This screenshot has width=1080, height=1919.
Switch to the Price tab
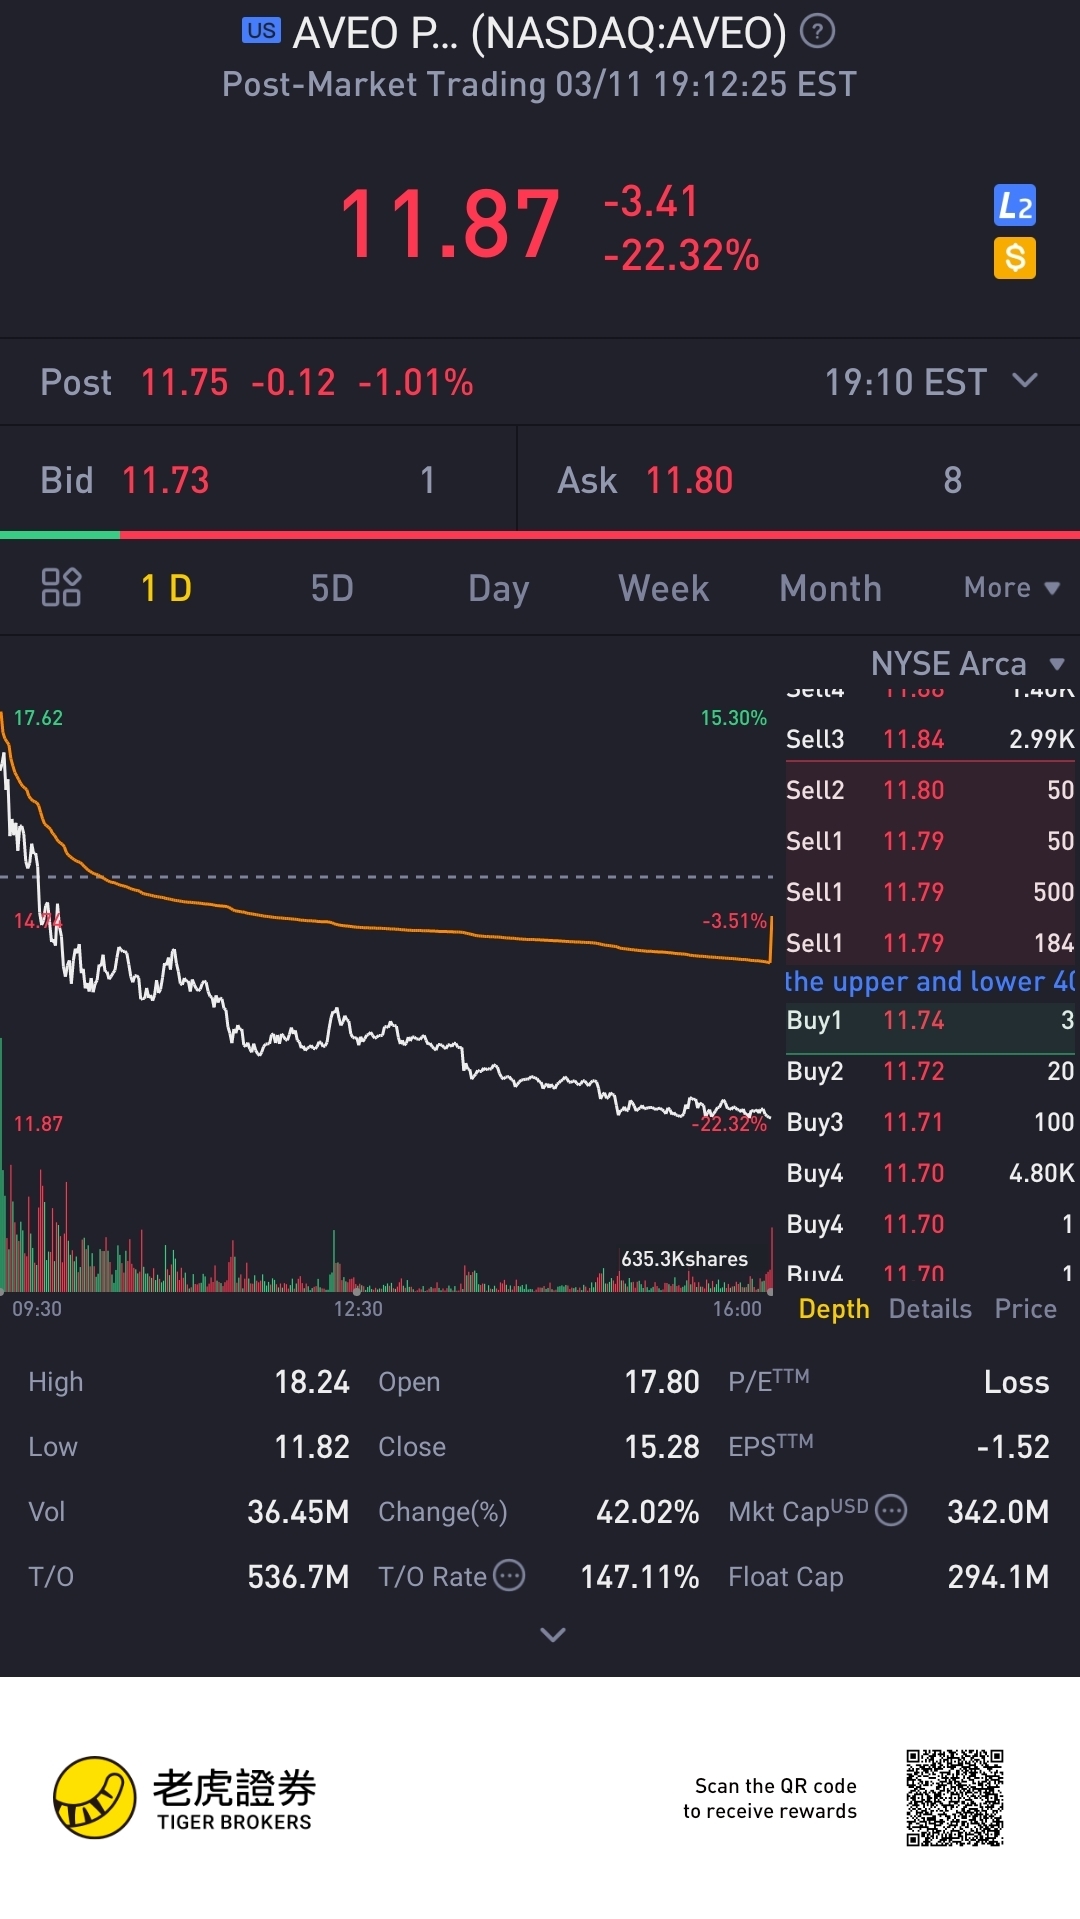coord(1025,1309)
